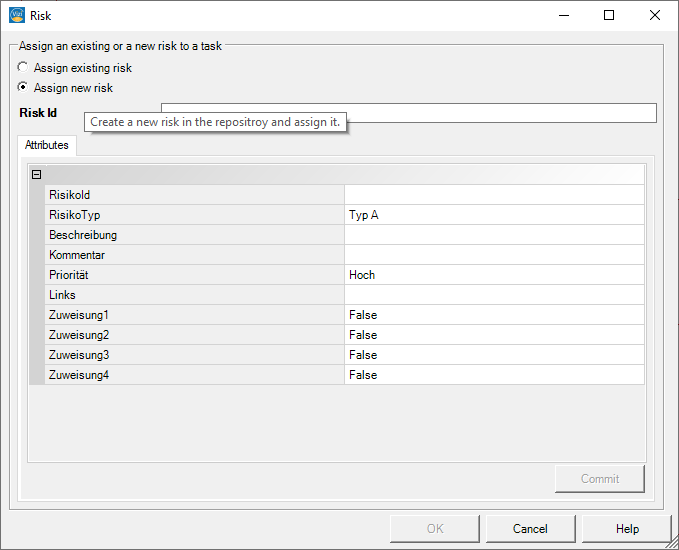This screenshot has height=550, width=679.
Task: Collapse the attributes category with minus icon
Action: (x=37, y=175)
